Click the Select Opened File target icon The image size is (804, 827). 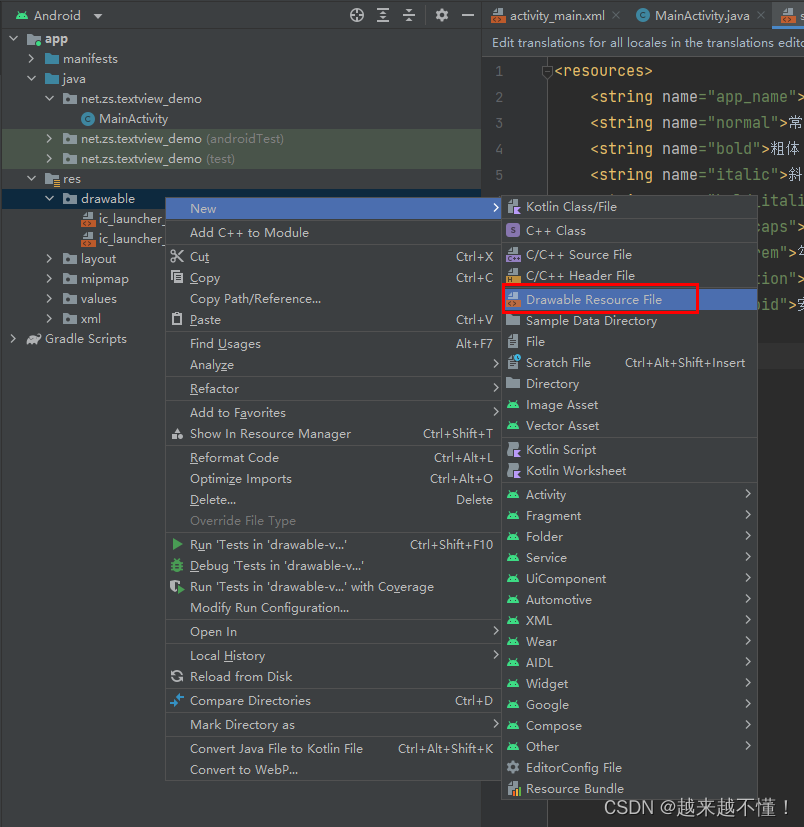point(357,15)
